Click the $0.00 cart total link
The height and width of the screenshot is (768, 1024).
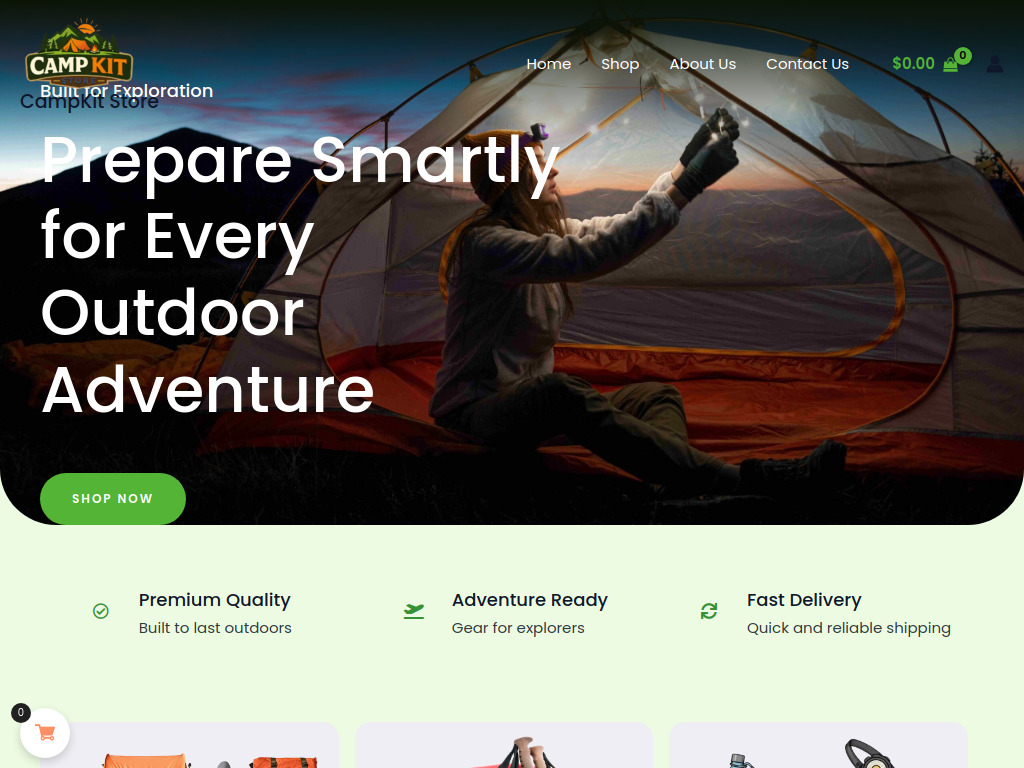913,63
